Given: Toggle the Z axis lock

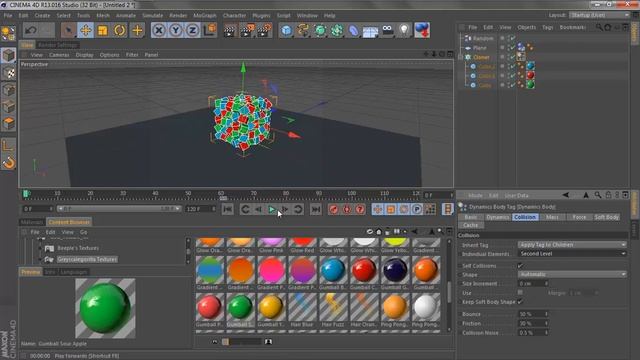Looking at the screenshot, I should point(192,30).
